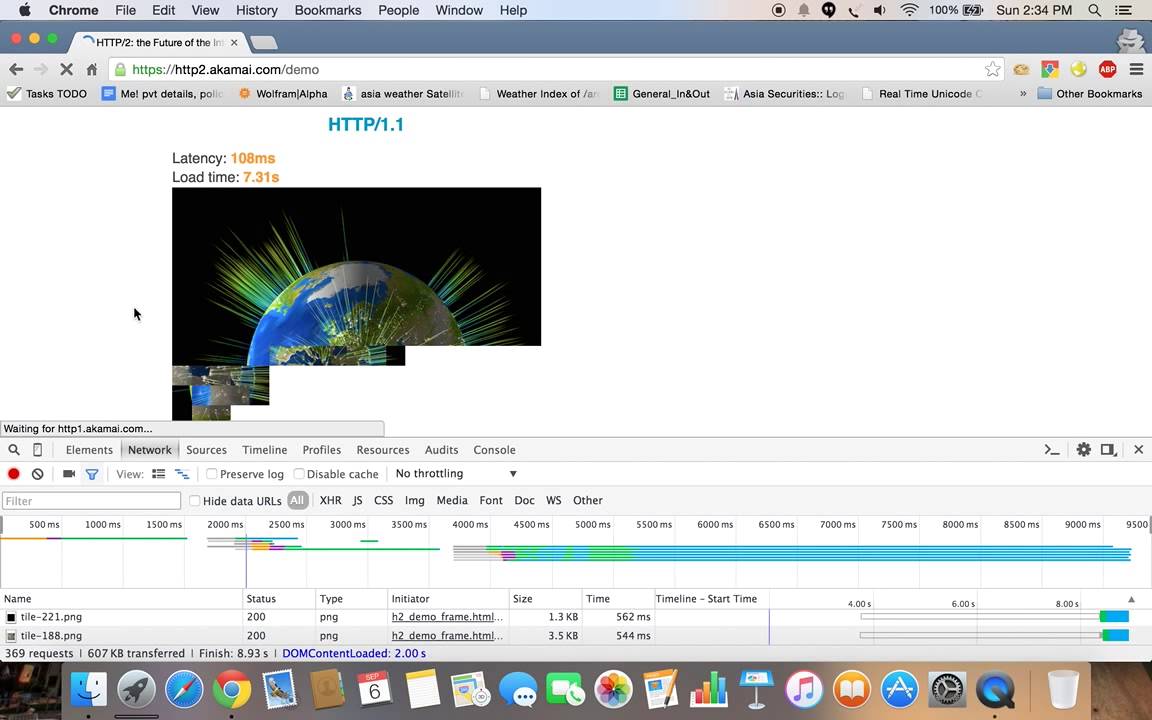This screenshot has width=1152, height=720.
Task: Bookmark this page with the star
Action: tap(993, 69)
